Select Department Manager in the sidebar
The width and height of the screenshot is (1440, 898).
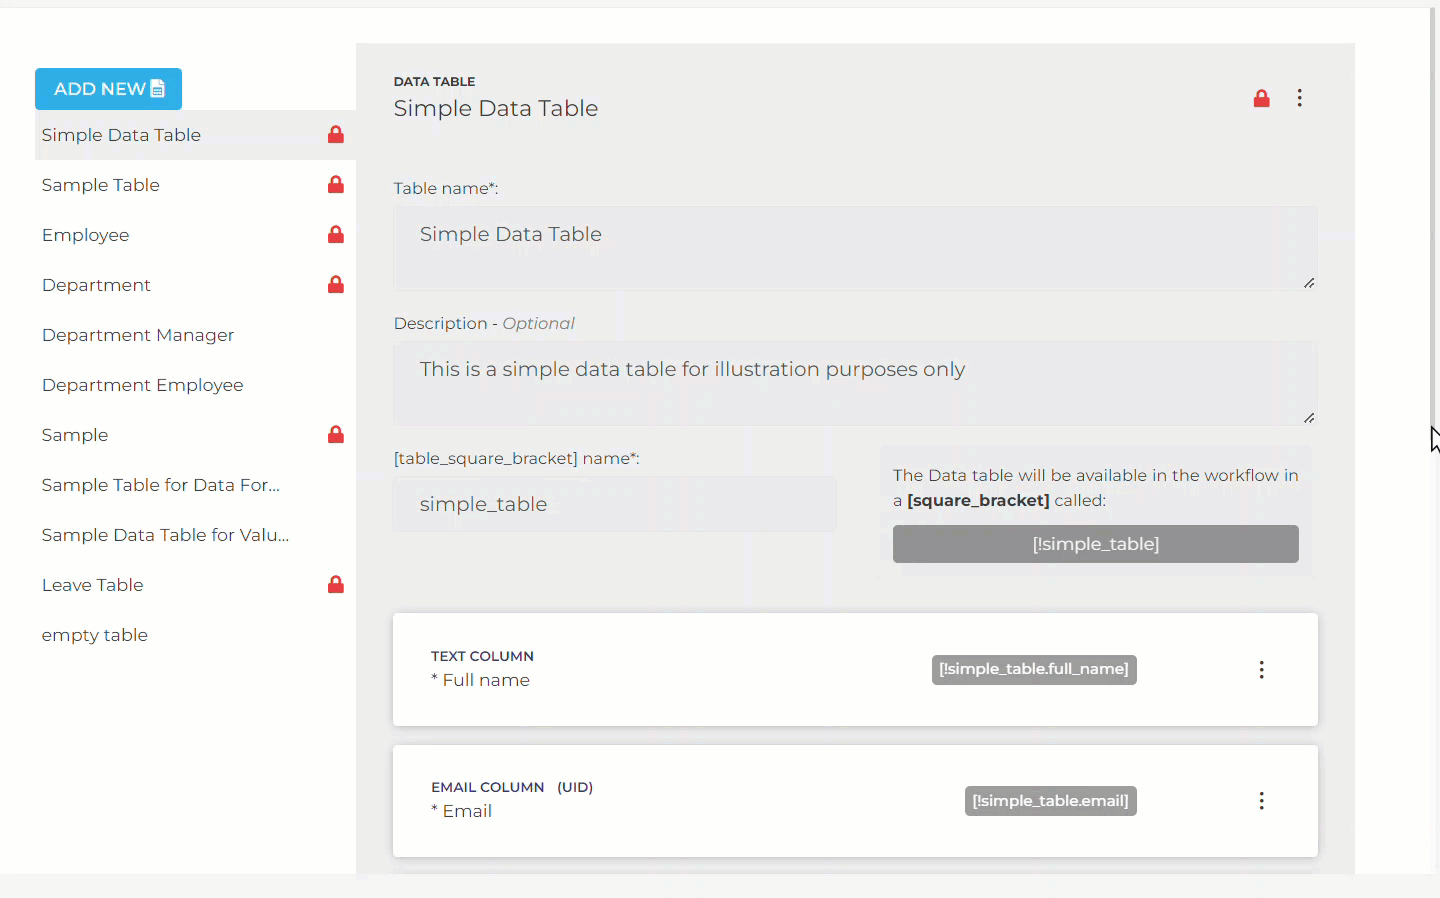pyautogui.click(x=137, y=334)
